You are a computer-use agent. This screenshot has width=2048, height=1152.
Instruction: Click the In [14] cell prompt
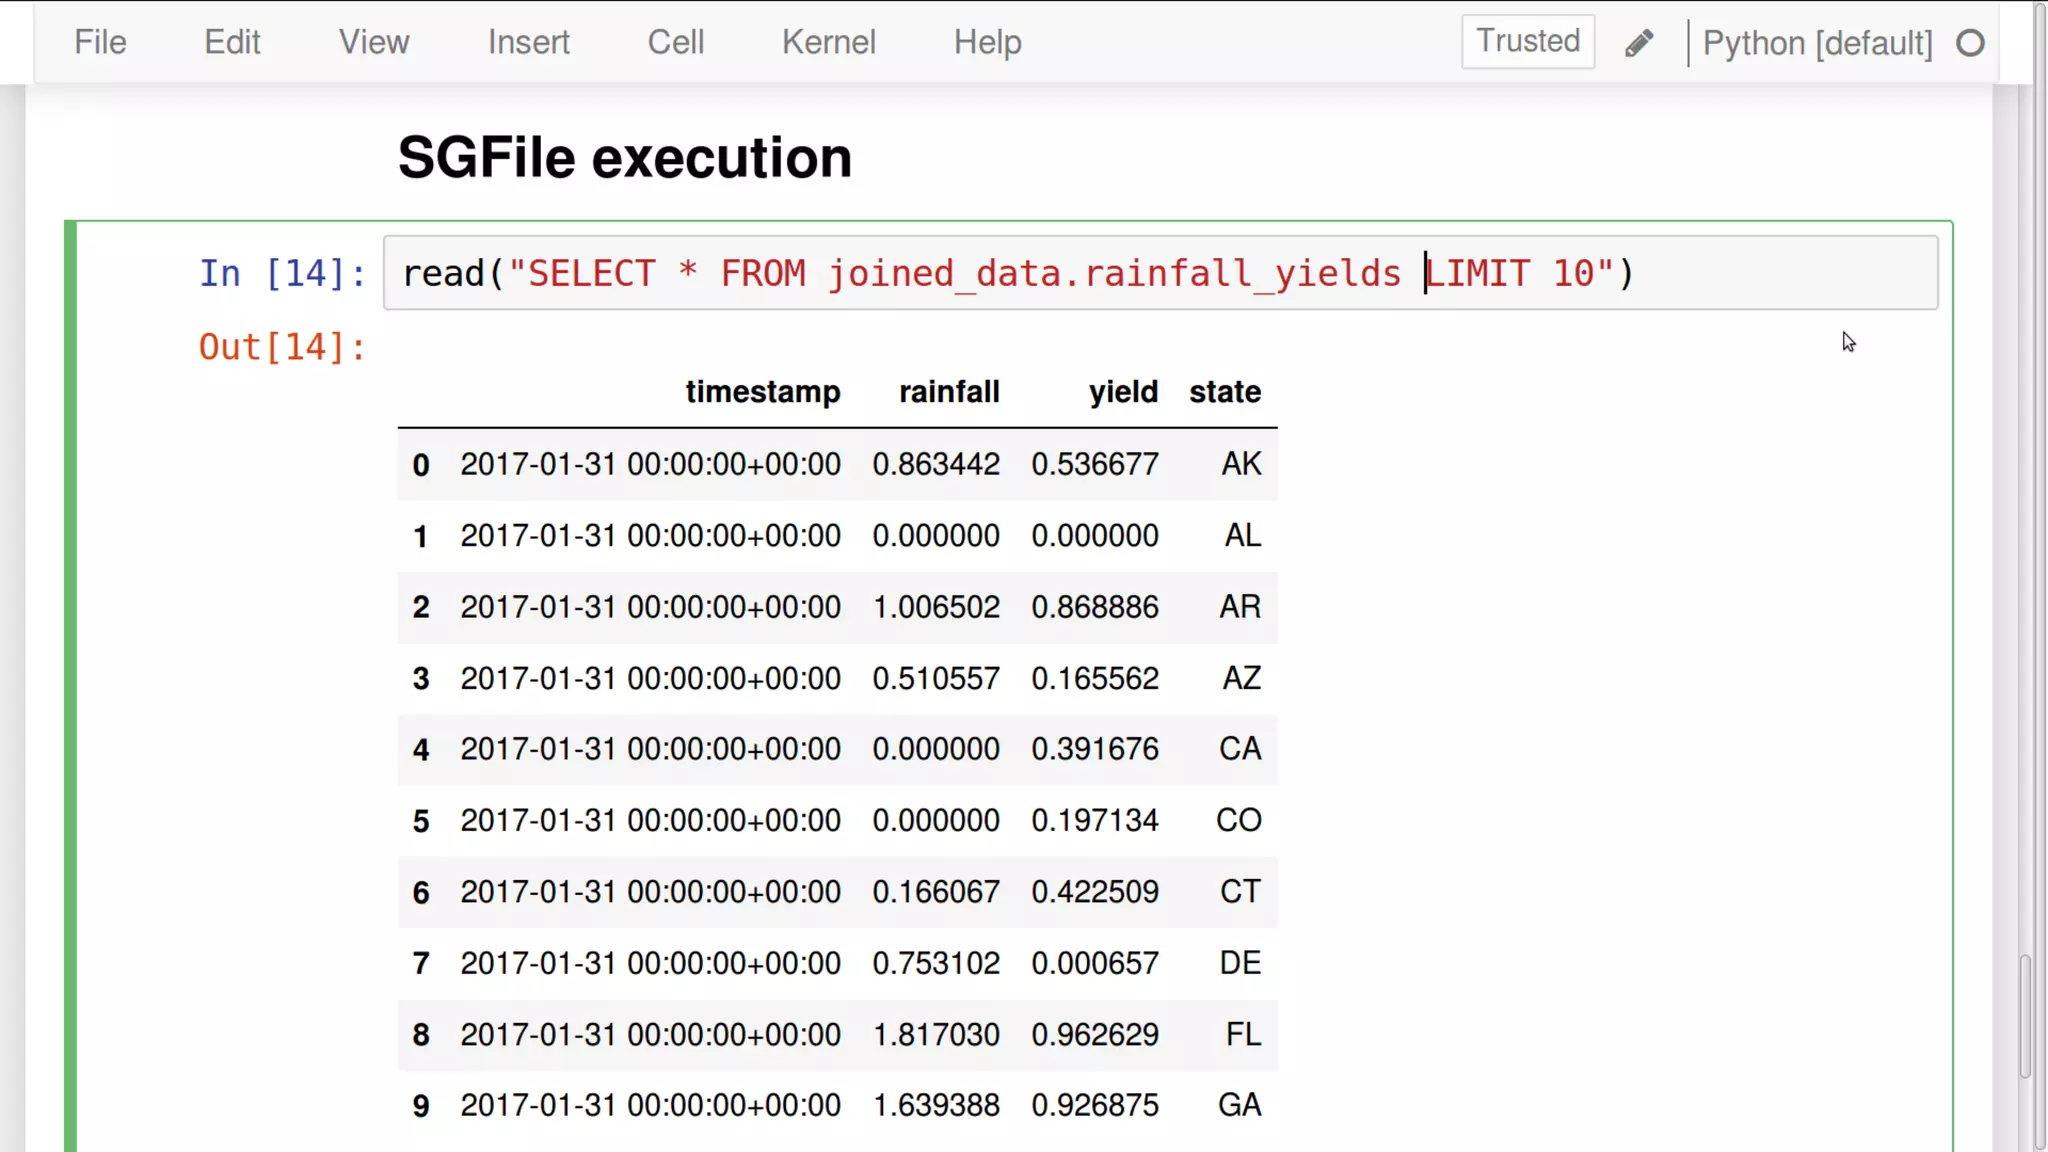point(282,273)
